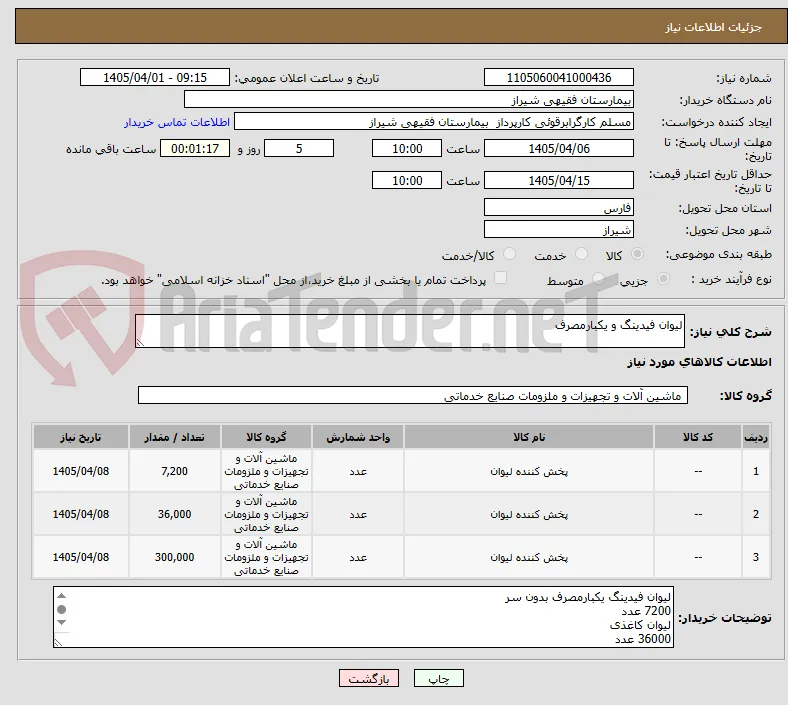The height and width of the screenshot is (705, 788).
Task: Select the کالا/خدمت radio button
Action: pyautogui.click(x=509, y=254)
